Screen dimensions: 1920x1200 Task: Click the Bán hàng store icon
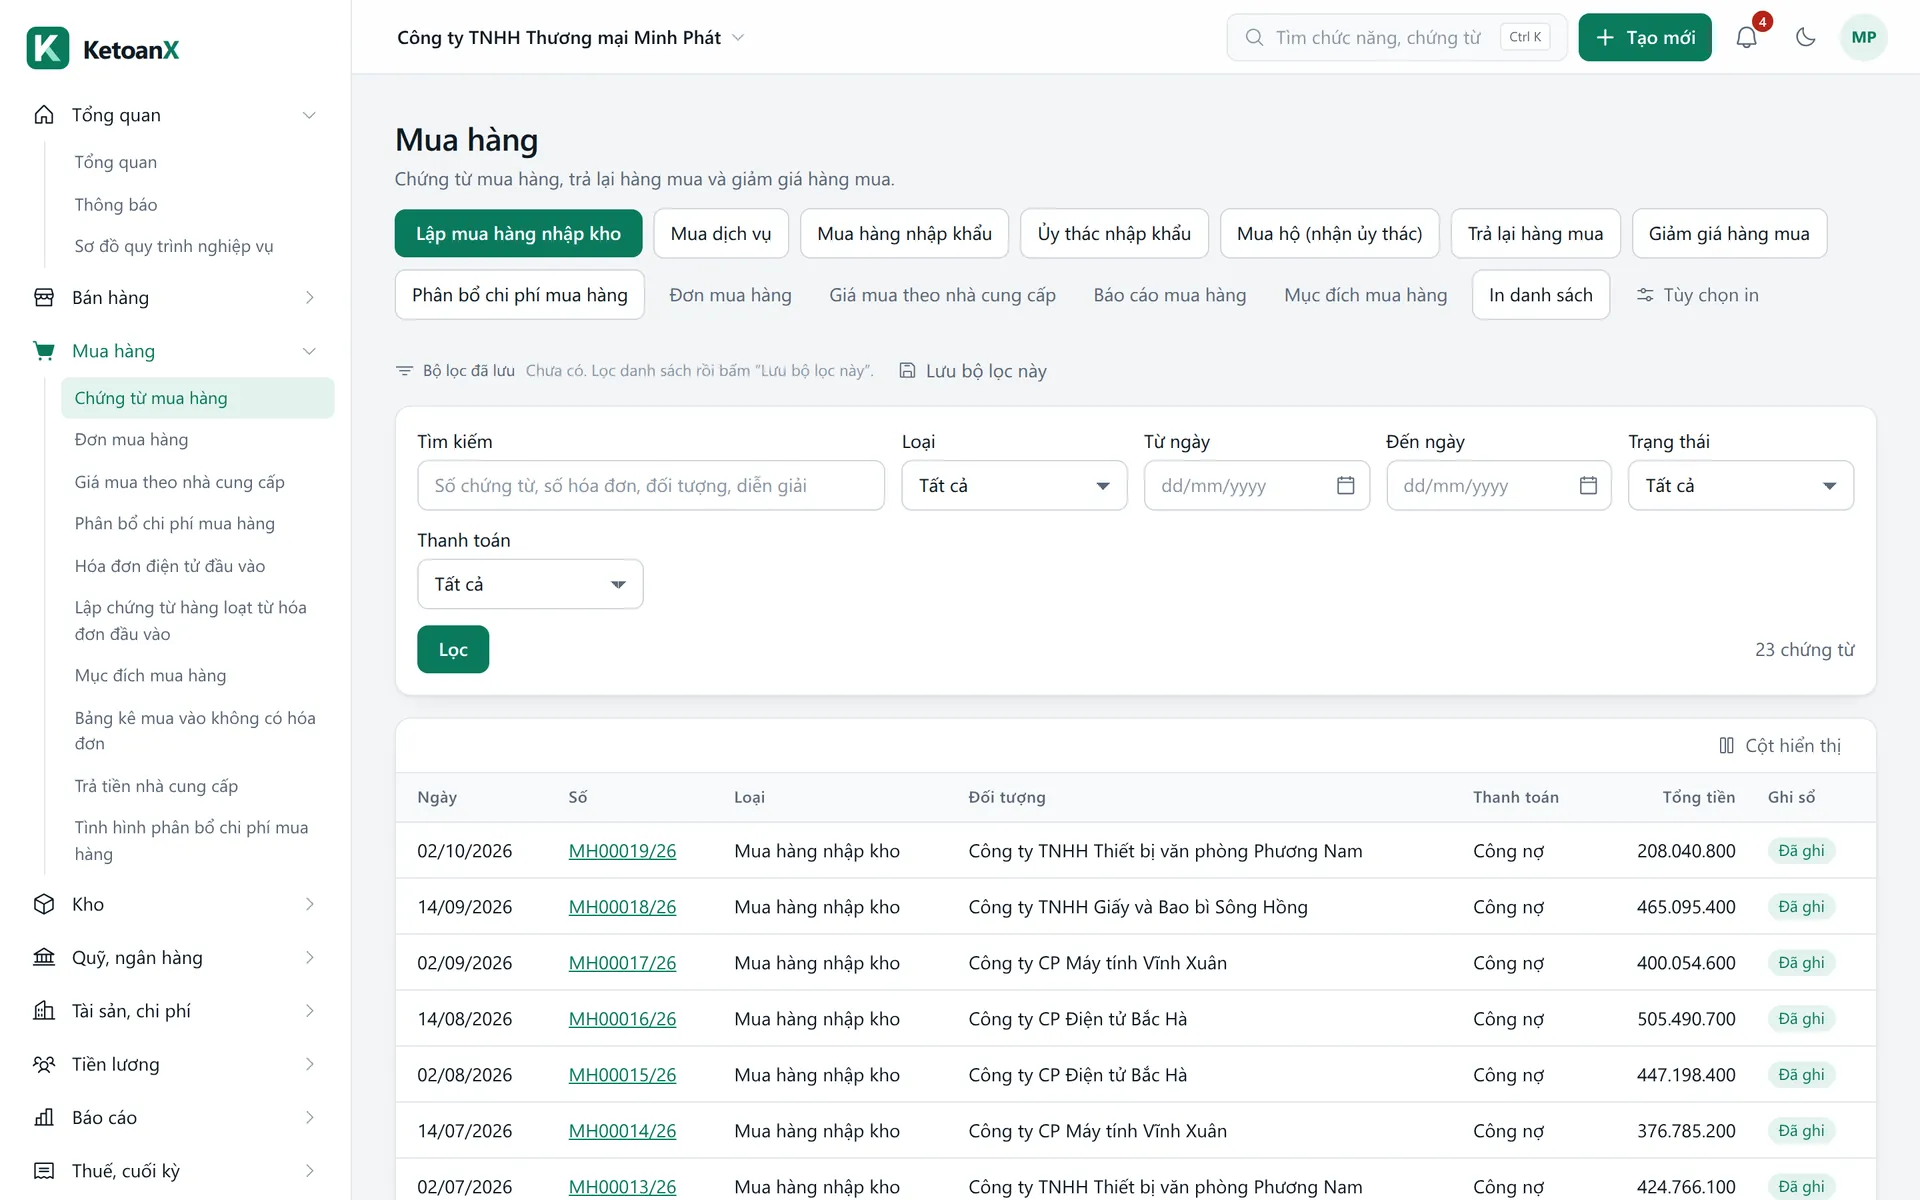[44, 298]
